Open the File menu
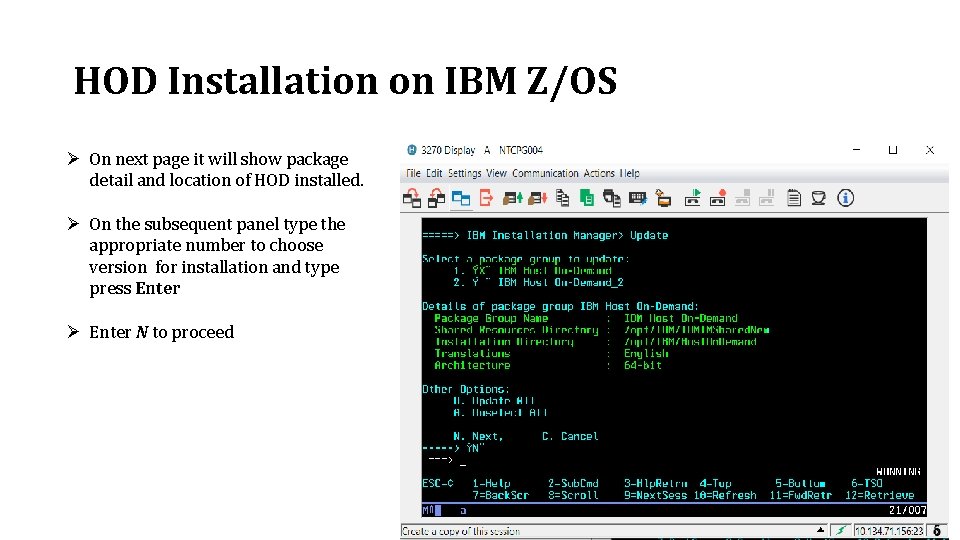Screen dimensions: 960x540 (413, 173)
